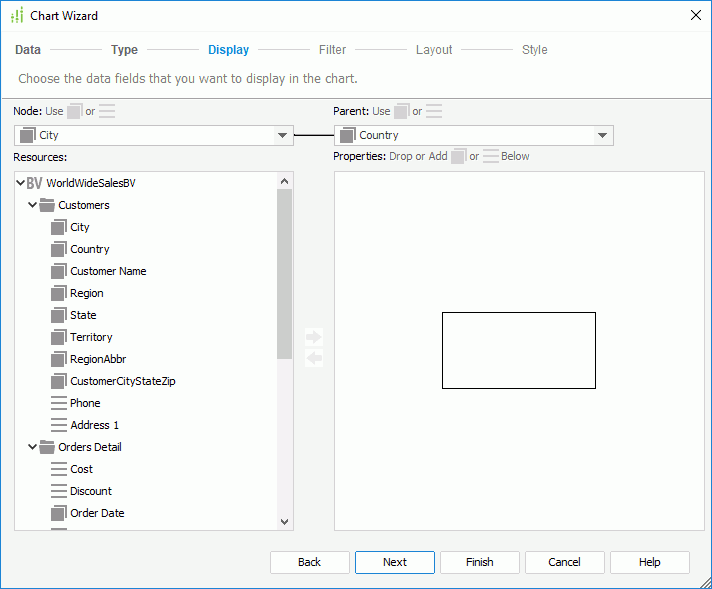Open the Node City dropdown
This screenshot has height=589, width=712.
(282, 135)
